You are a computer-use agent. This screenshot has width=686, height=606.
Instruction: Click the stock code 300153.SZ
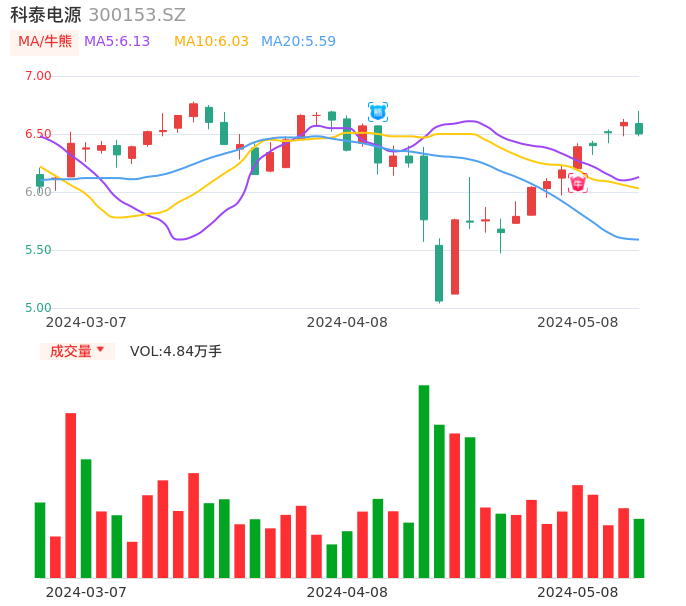[x=137, y=15]
